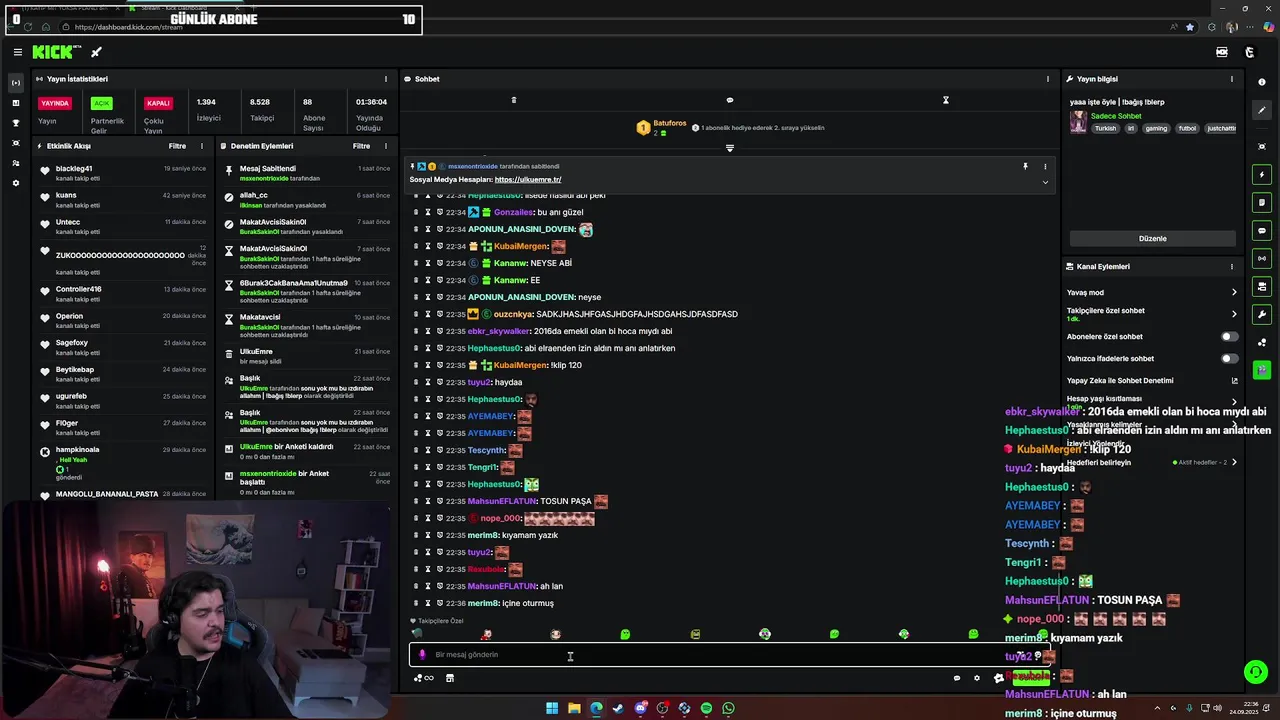Open the hamburger menu beside Kick logo
Image resolution: width=1280 pixels, height=720 pixels.
pos(17,52)
